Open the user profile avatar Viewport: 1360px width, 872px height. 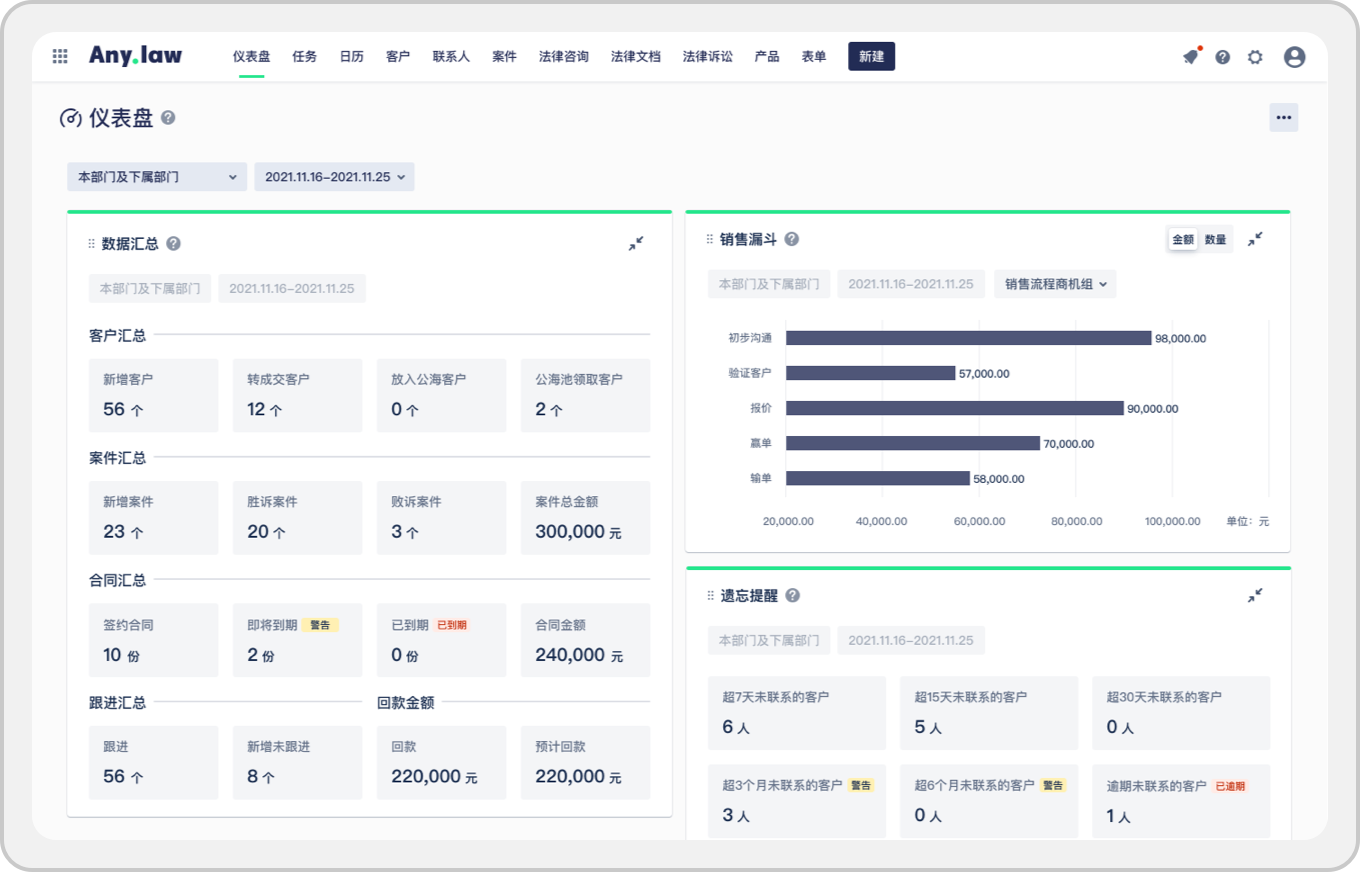(x=1294, y=57)
